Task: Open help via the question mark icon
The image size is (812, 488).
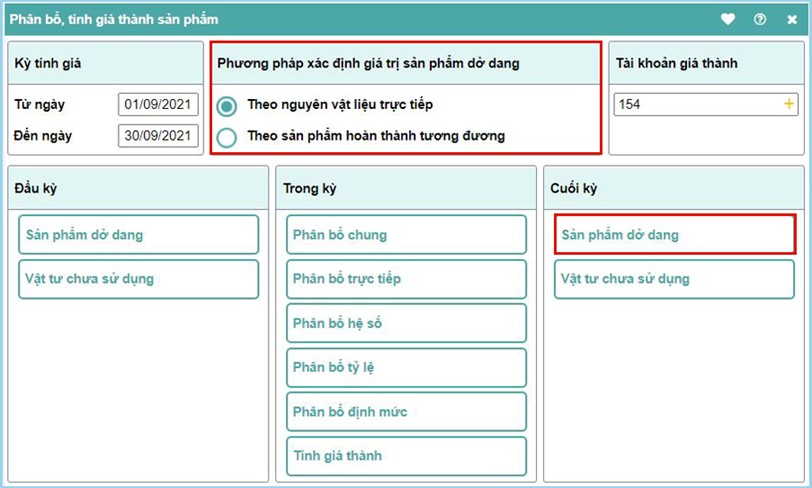Action: [x=760, y=19]
